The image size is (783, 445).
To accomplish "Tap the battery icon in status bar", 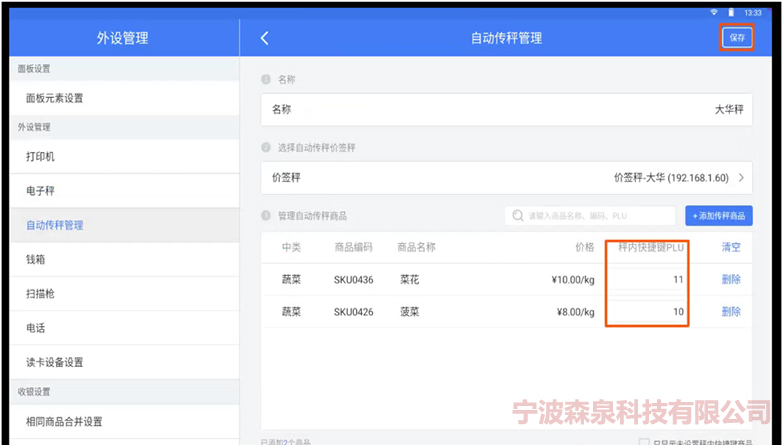I will (x=730, y=11).
